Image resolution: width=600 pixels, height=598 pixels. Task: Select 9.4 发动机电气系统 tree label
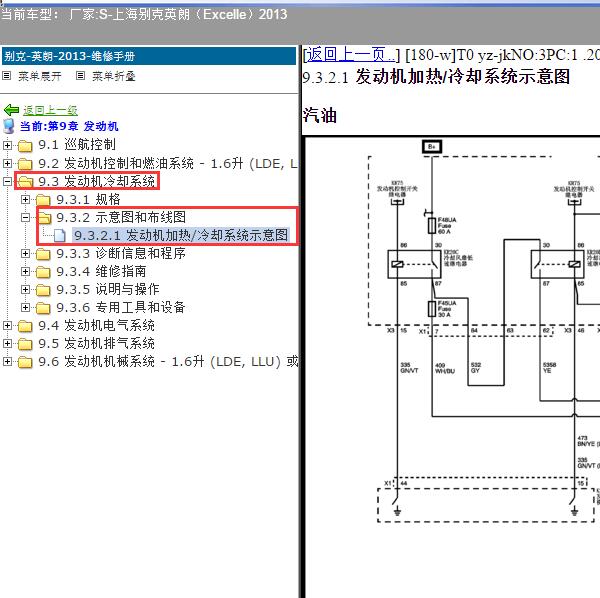96,325
